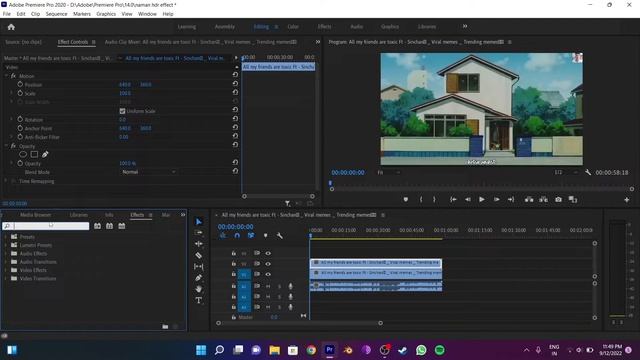Filter properties funnel in Effect Controls

[x=288, y=203]
